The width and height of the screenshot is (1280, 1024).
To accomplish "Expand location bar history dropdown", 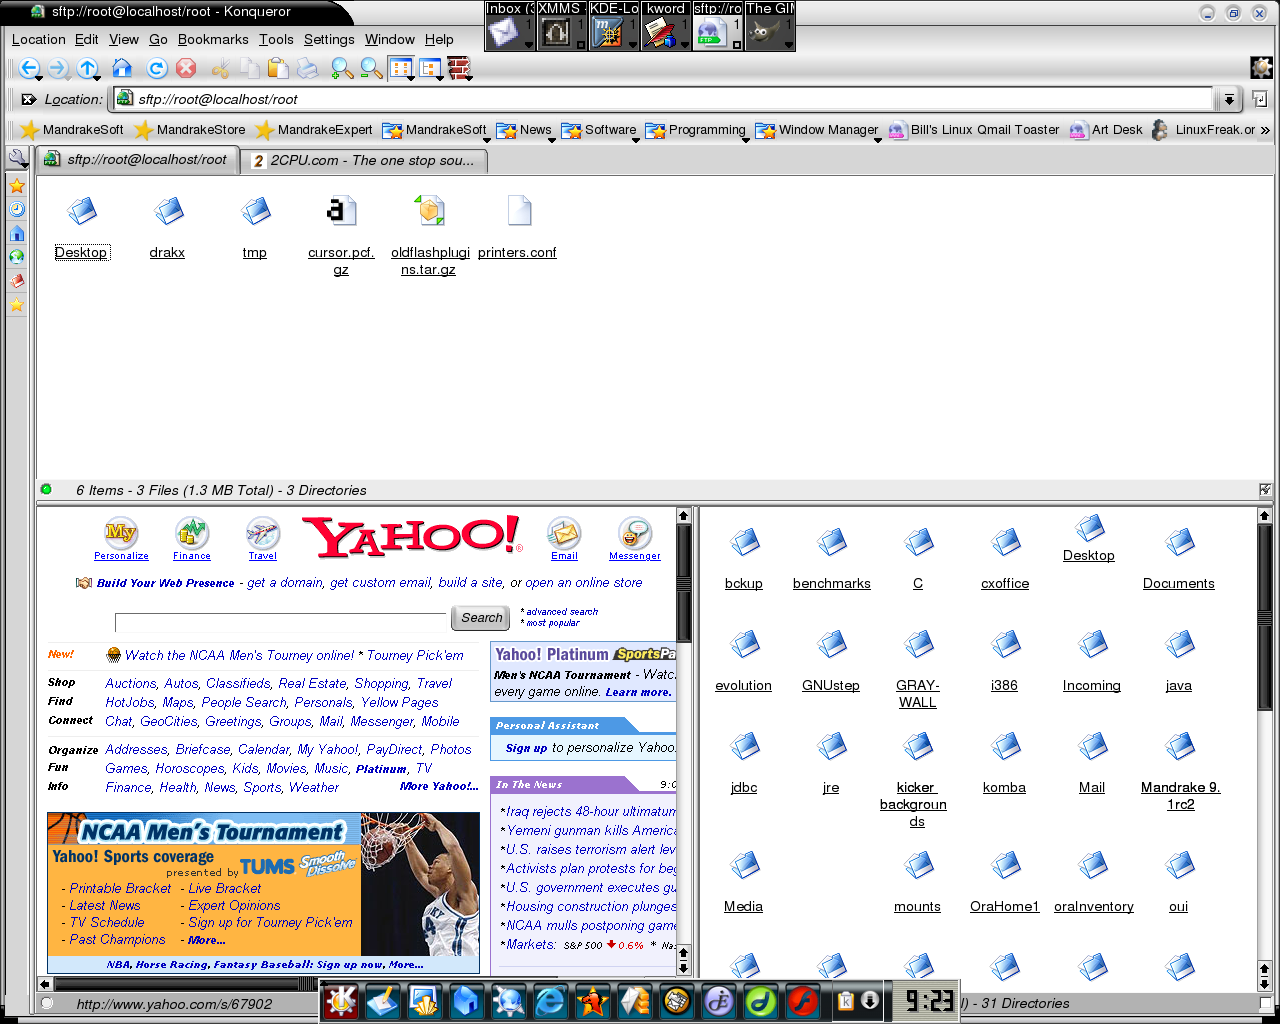I will [1229, 99].
